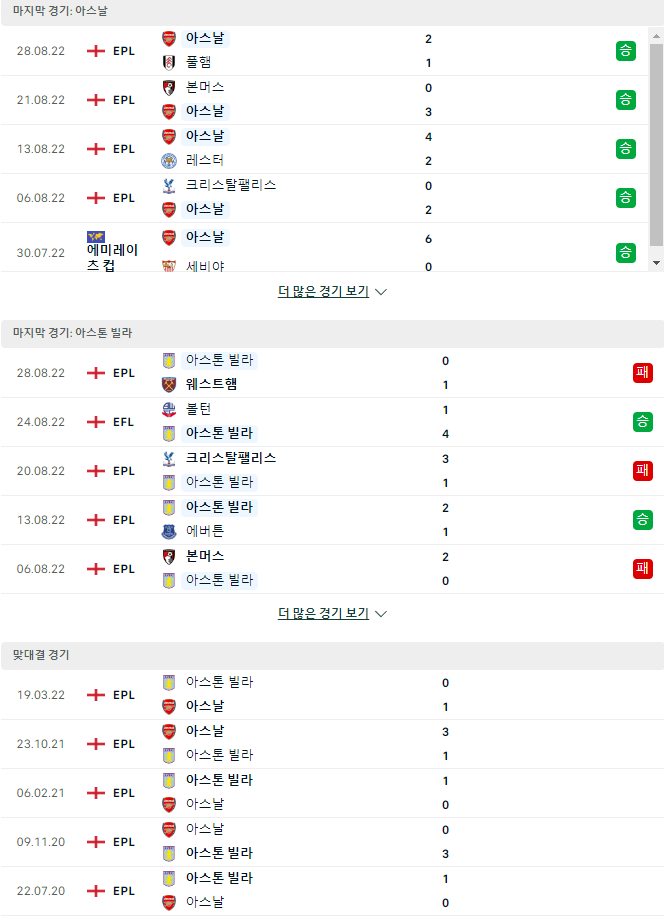Click the West Ham crest icon
664x919 pixels.
[169, 384]
